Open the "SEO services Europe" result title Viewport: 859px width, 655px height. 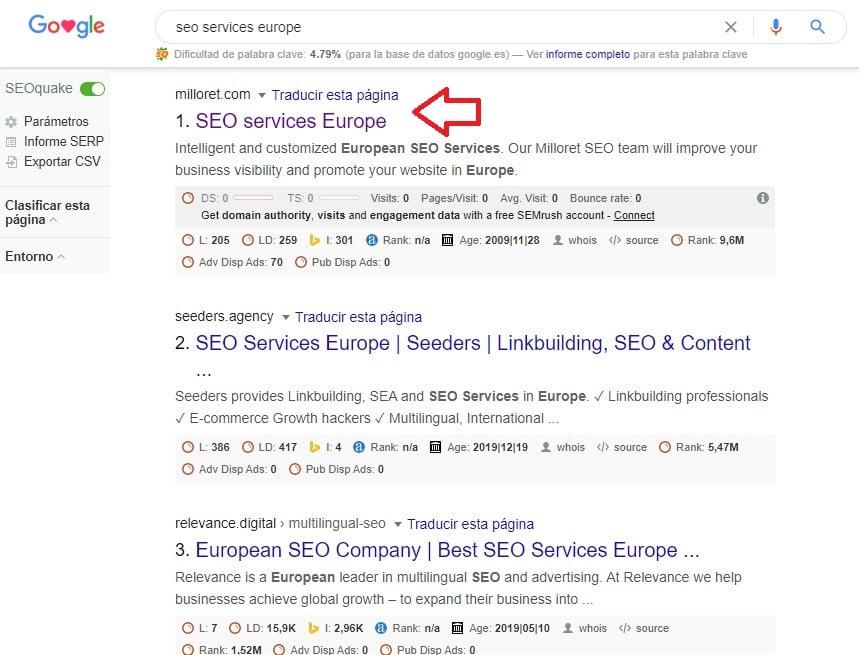click(x=290, y=122)
